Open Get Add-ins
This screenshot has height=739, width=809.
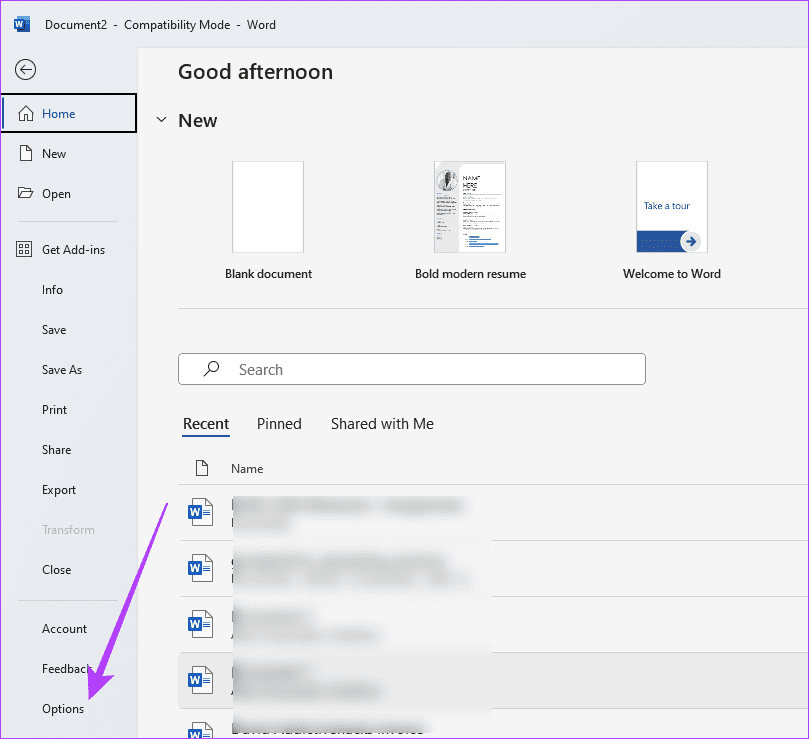click(x=69, y=249)
